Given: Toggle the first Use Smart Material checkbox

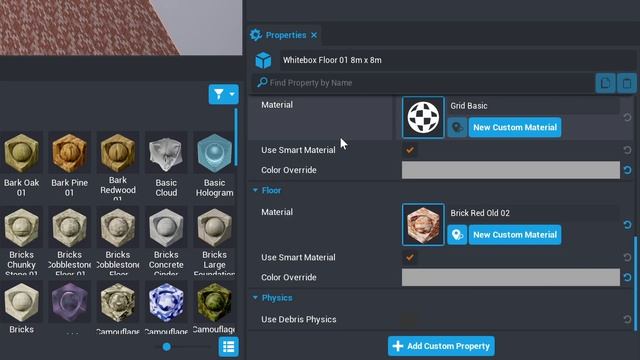Looking at the screenshot, I should tap(410, 150).
